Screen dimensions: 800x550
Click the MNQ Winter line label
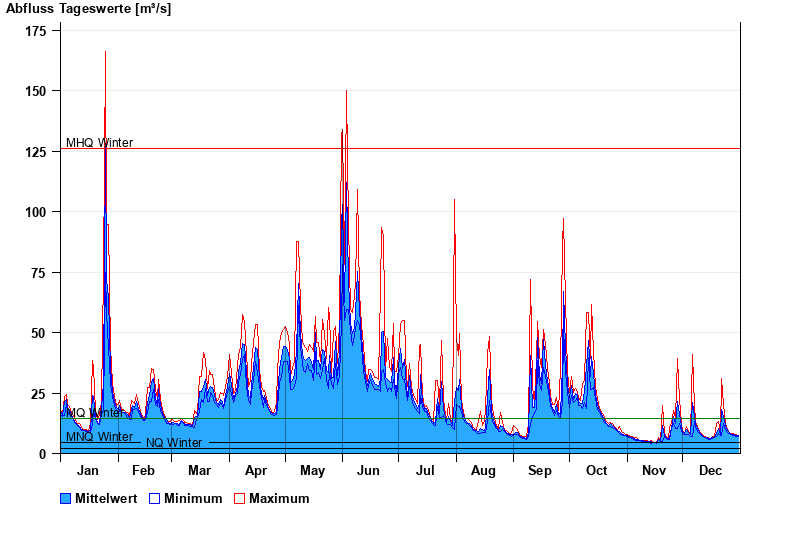[x=99, y=437]
